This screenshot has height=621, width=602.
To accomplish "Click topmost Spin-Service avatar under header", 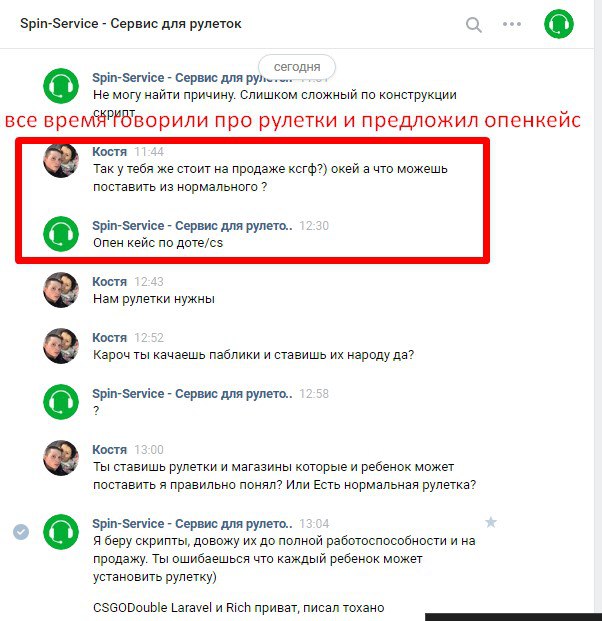I will coord(61,86).
